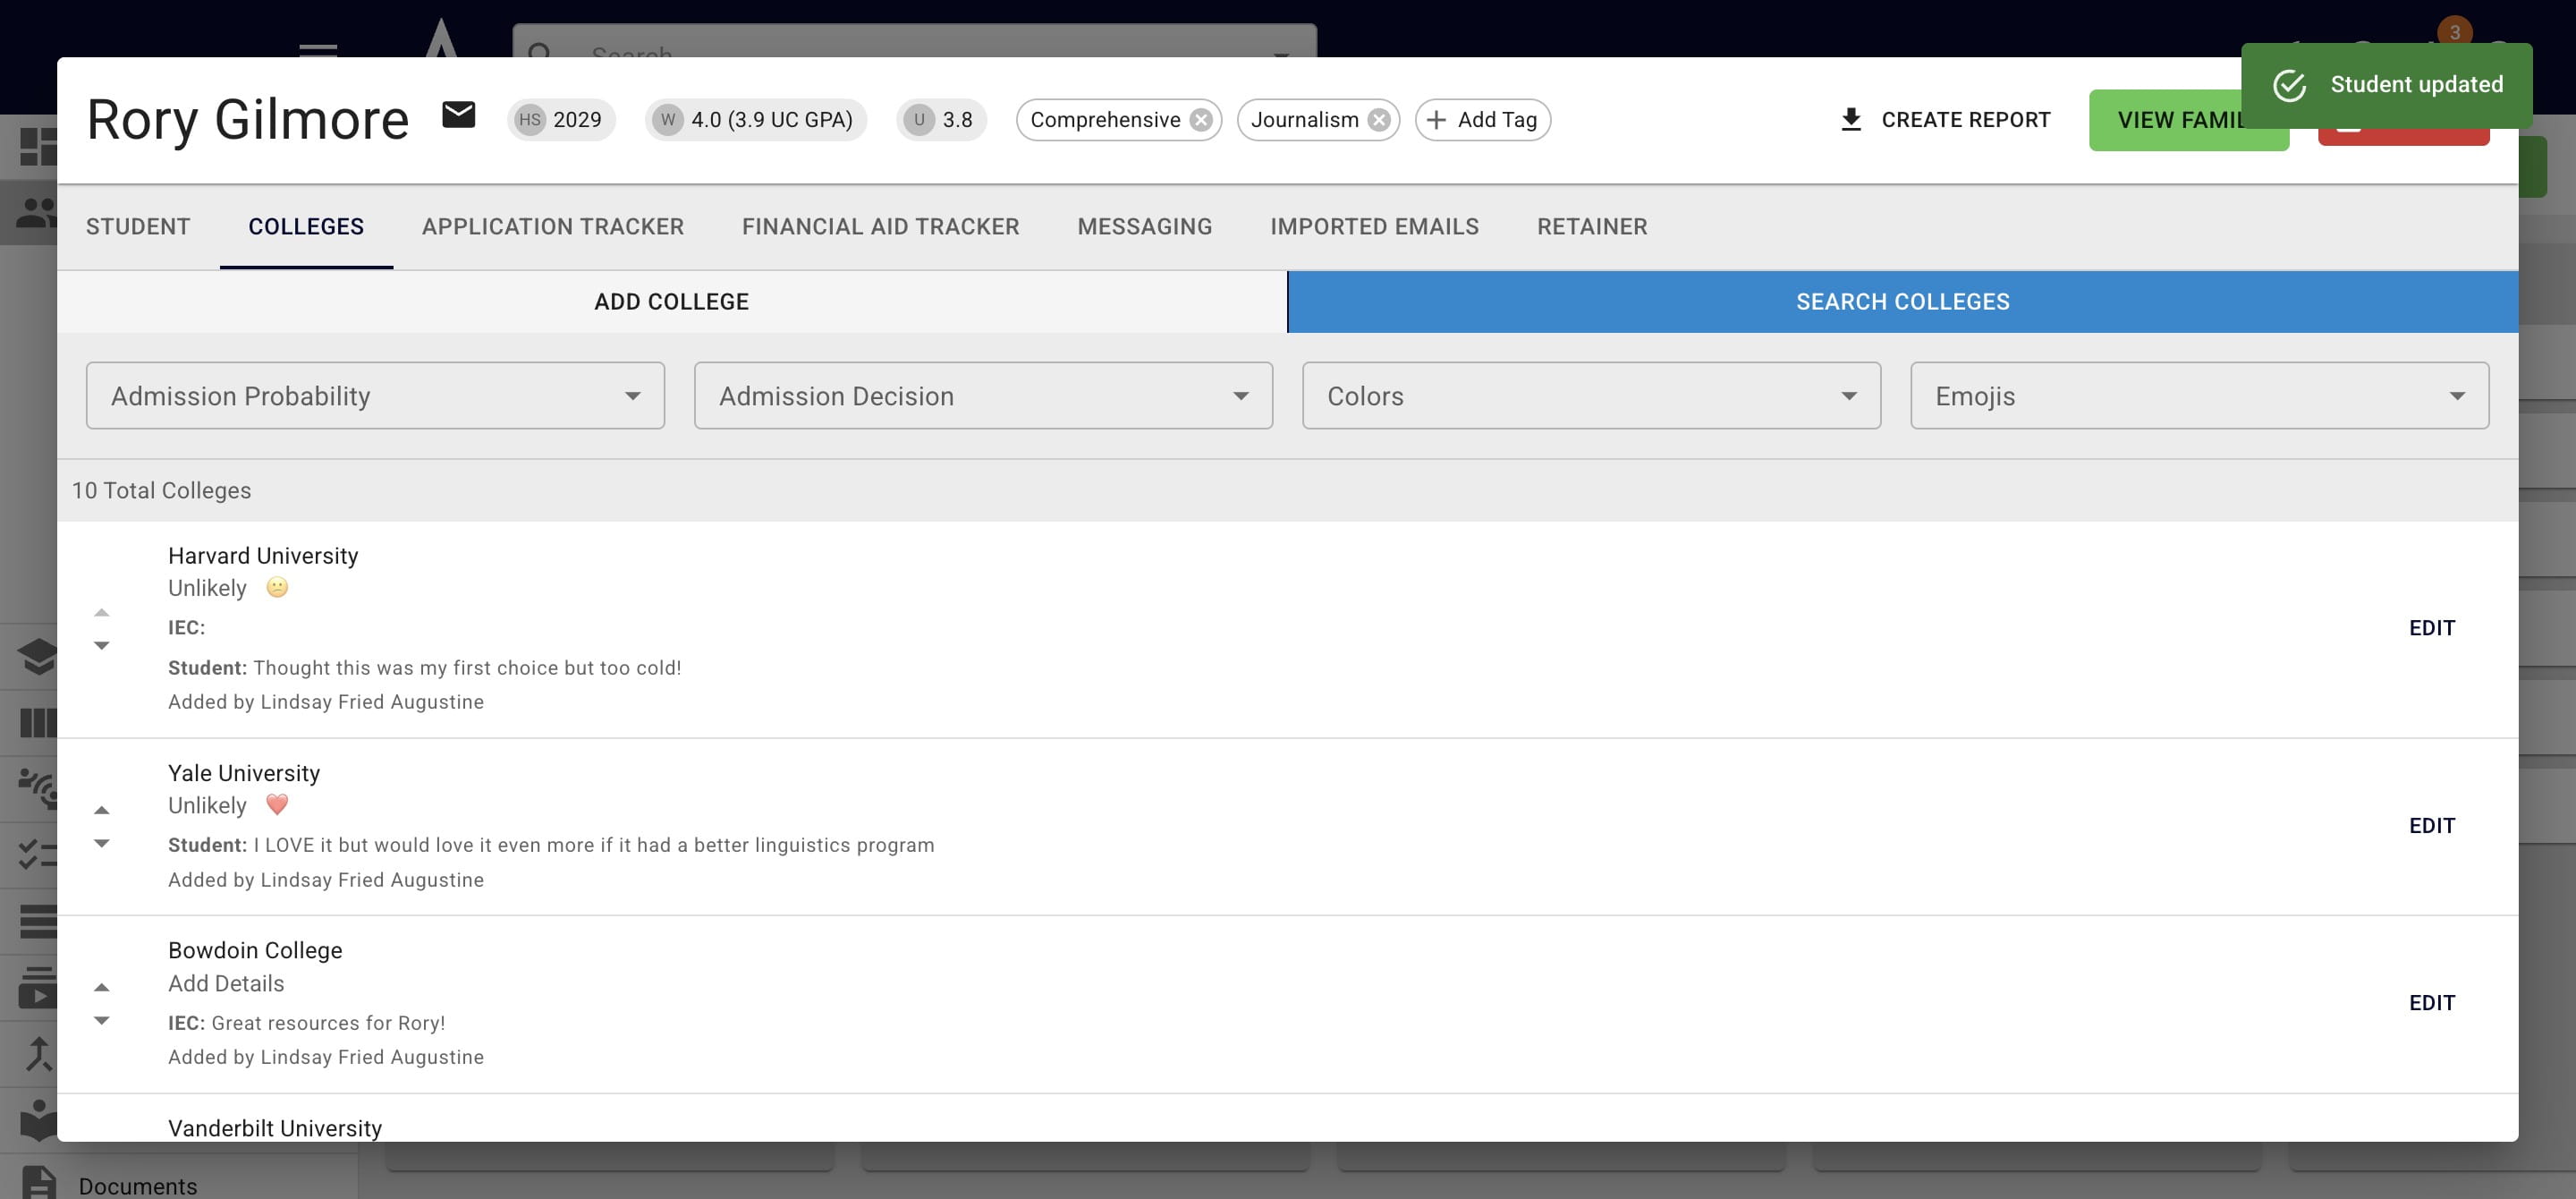Image resolution: width=2576 pixels, height=1199 pixels.
Task: Click the Add College panel button
Action: (672, 302)
